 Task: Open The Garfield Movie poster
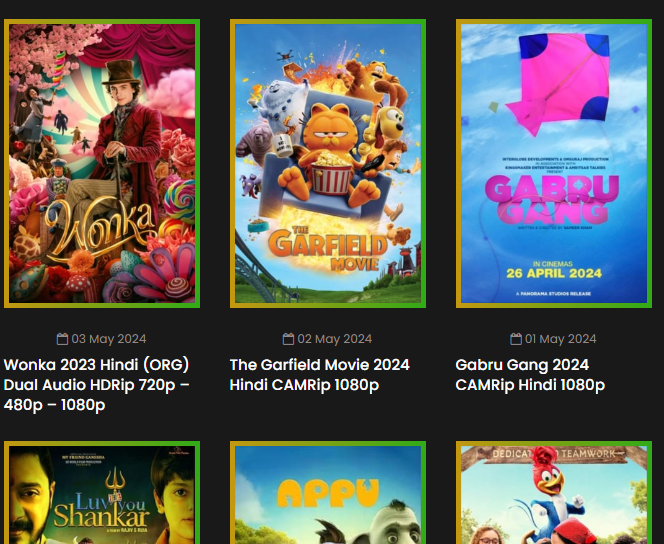pyautogui.click(x=328, y=163)
